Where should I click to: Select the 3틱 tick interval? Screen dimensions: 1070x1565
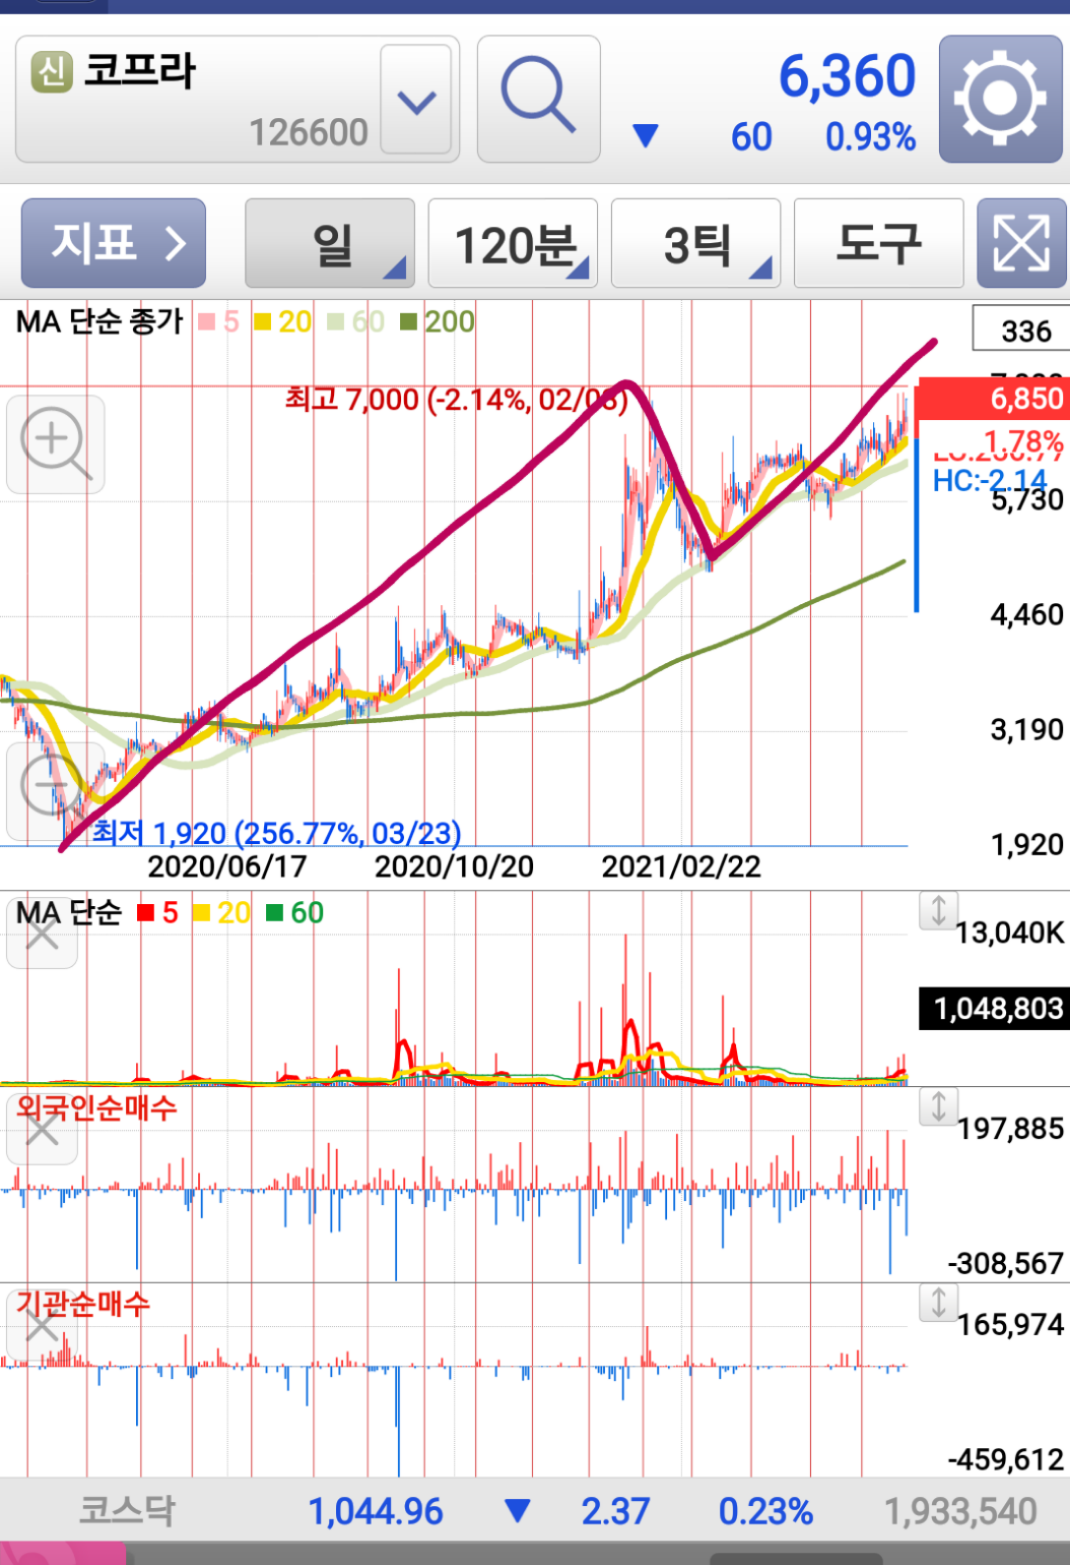tap(696, 243)
